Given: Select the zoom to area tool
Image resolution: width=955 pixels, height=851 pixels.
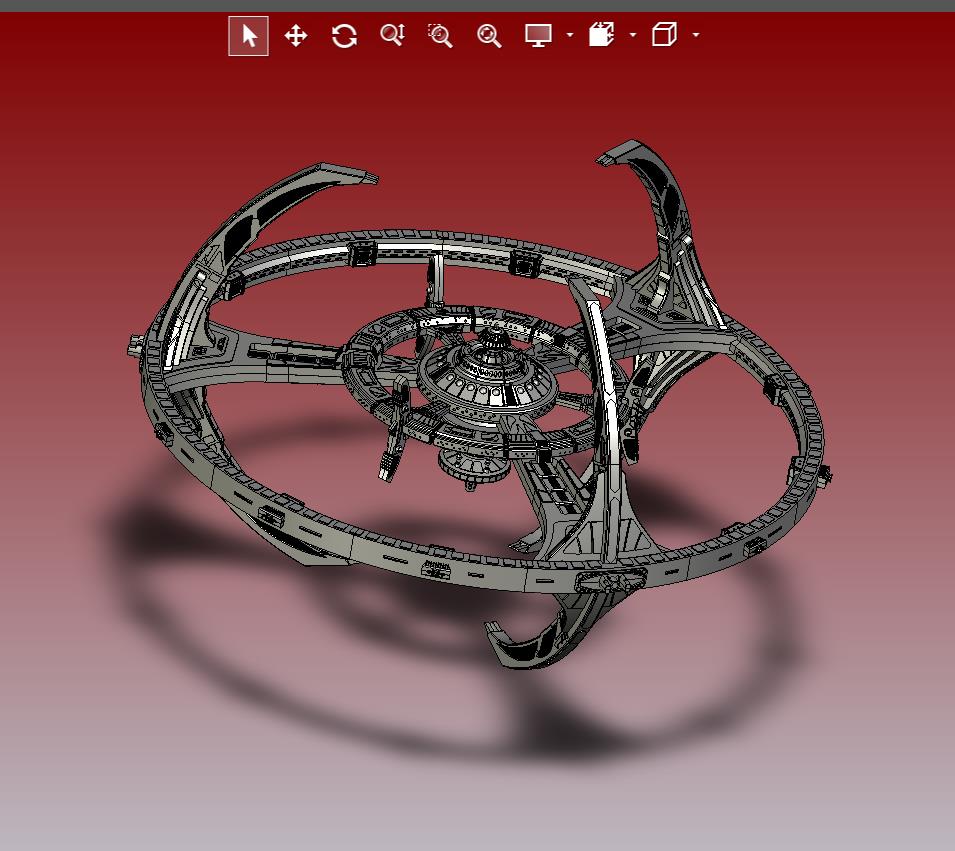Looking at the screenshot, I should pos(440,36).
